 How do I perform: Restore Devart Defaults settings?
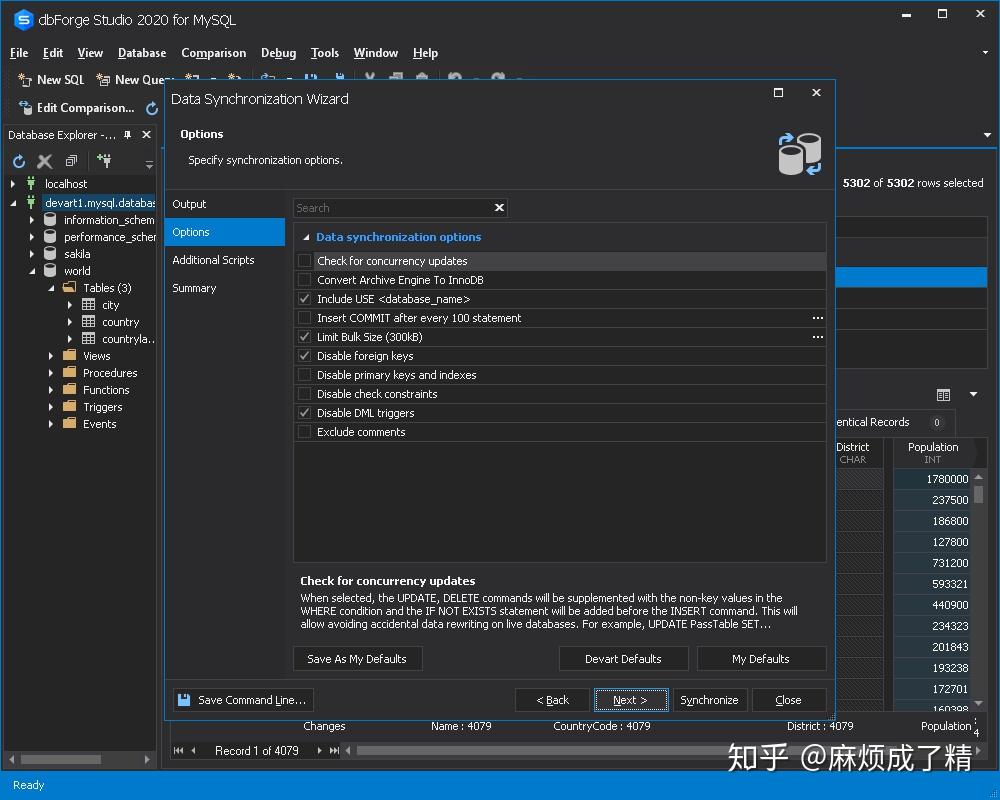[x=624, y=658]
